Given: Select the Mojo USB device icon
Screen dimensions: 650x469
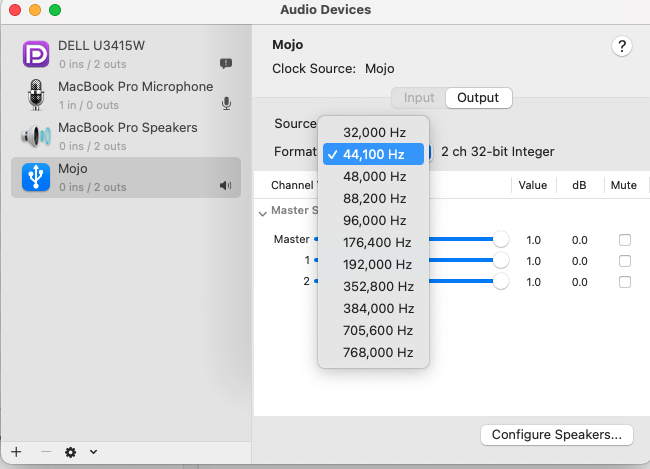Looking at the screenshot, I should pyautogui.click(x=36, y=177).
